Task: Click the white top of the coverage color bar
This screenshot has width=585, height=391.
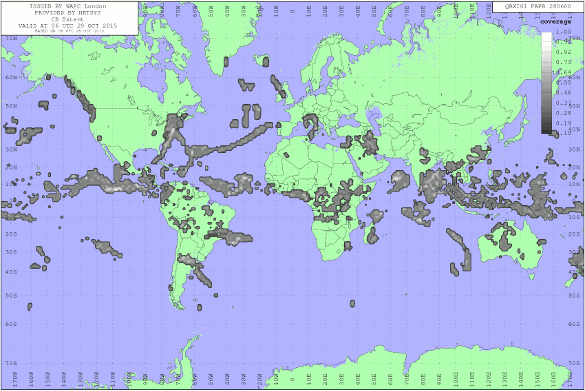Action: (547, 36)
